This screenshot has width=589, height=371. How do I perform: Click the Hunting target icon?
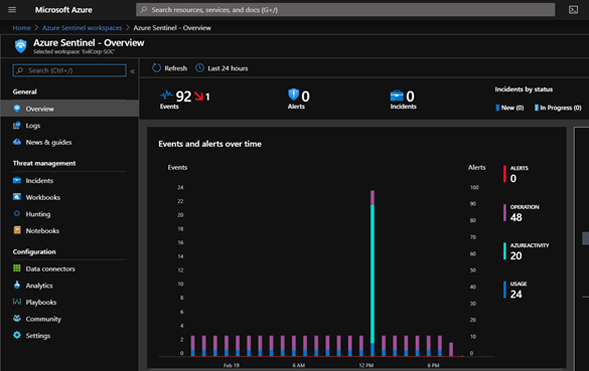point(17,214)
